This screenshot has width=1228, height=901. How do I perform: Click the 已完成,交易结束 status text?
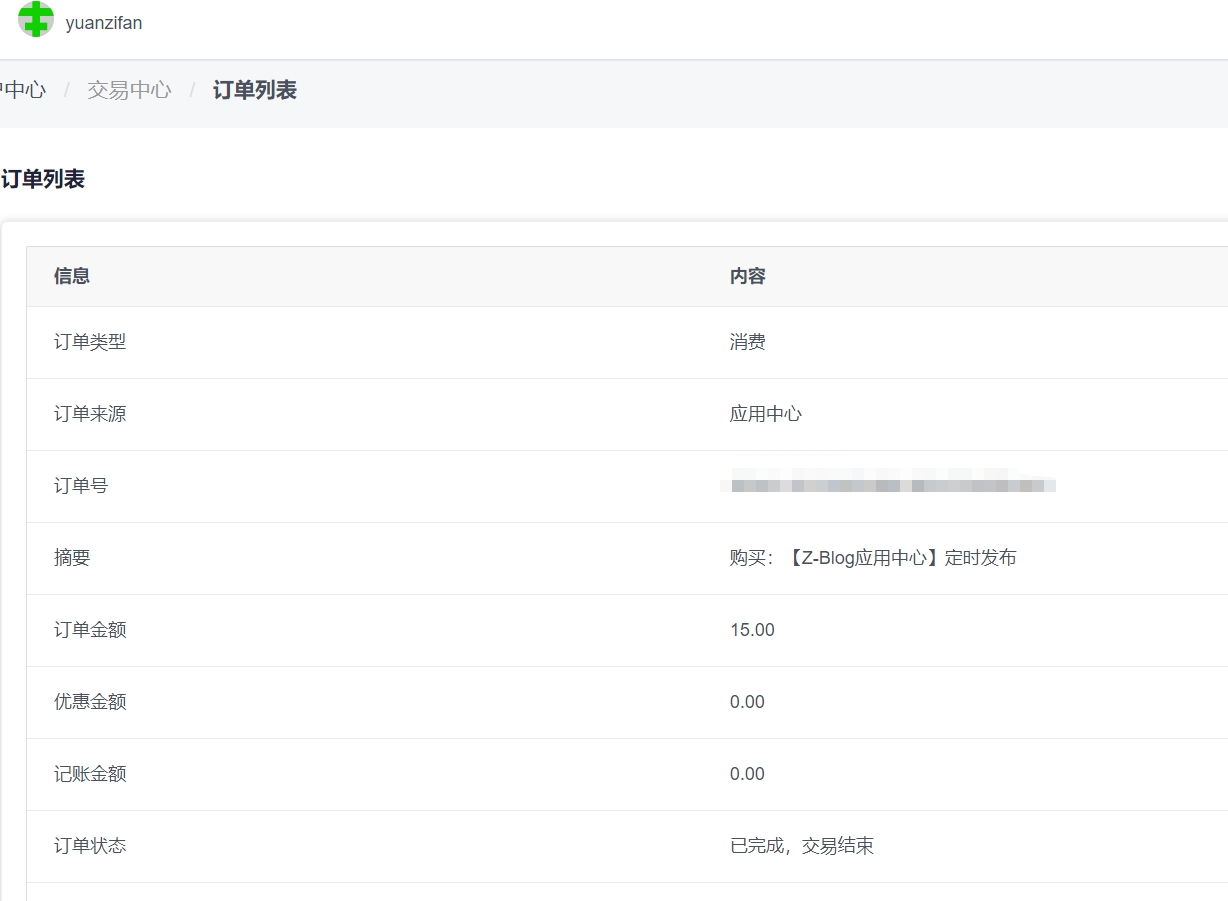pyautogui.click(x=801, y=846)
